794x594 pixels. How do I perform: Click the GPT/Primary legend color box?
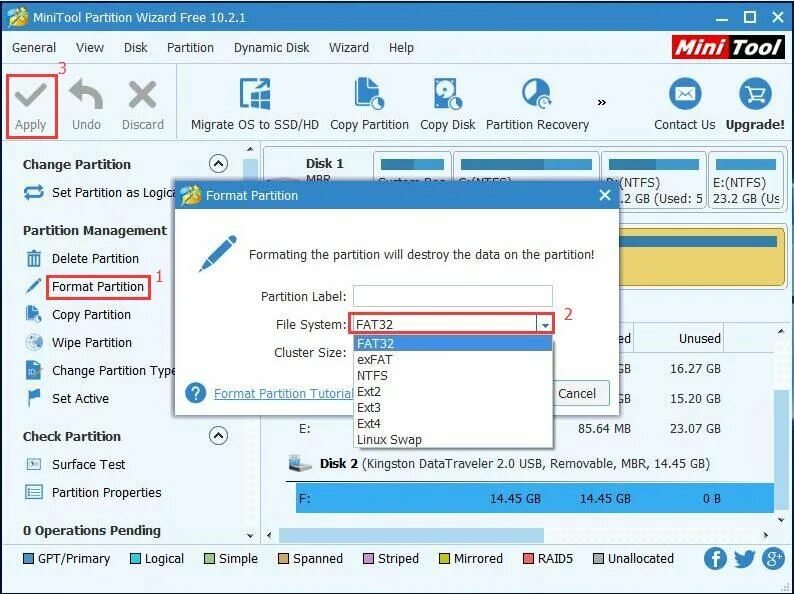(x=28, y=559)
